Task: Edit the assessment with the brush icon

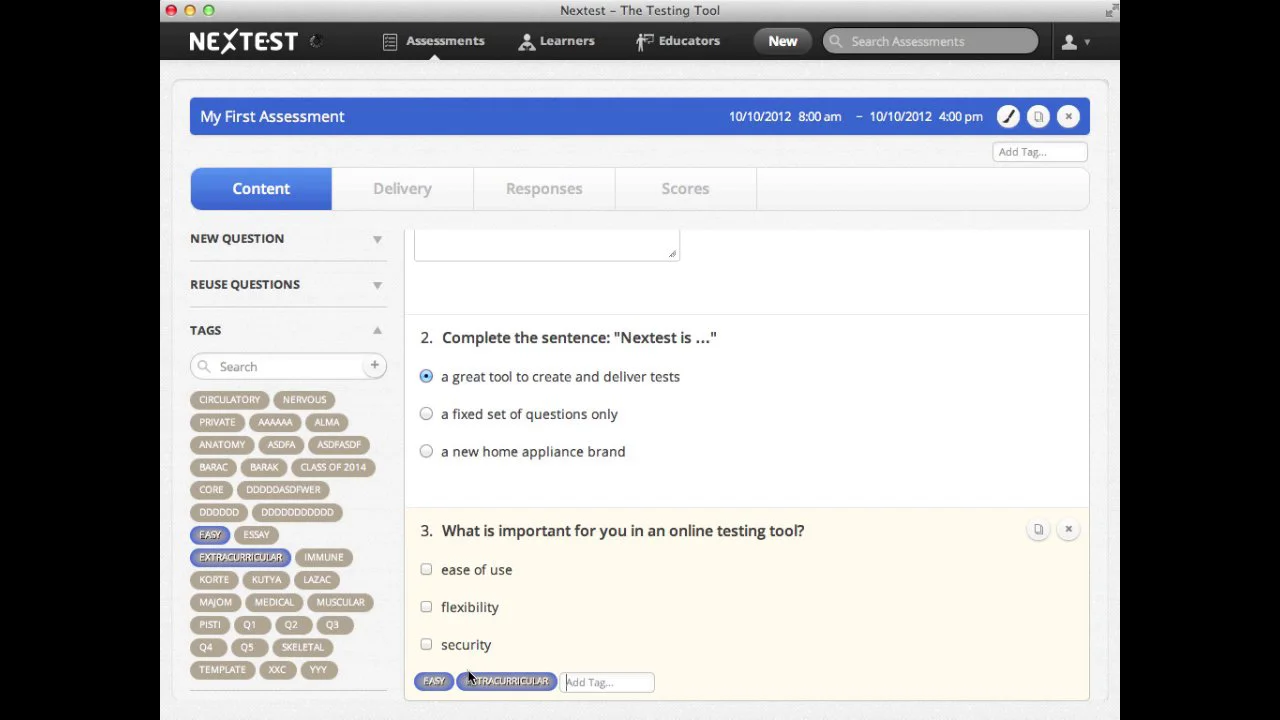Action: click(1008, 117)
